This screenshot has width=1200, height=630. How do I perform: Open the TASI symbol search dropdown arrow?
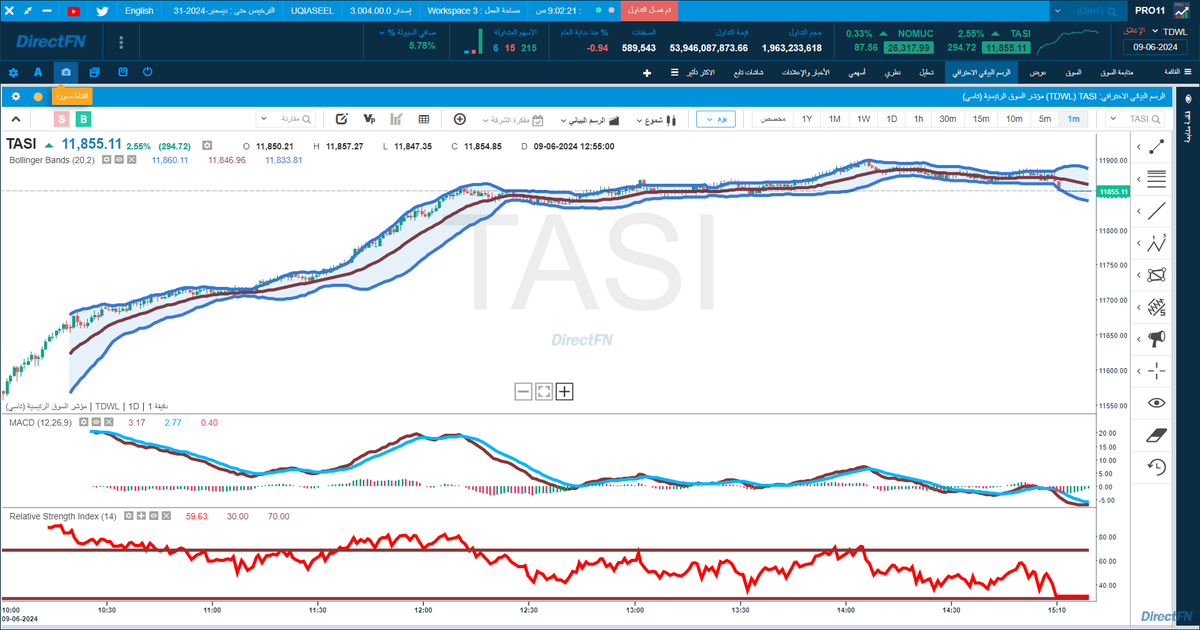pos(1111,119)
